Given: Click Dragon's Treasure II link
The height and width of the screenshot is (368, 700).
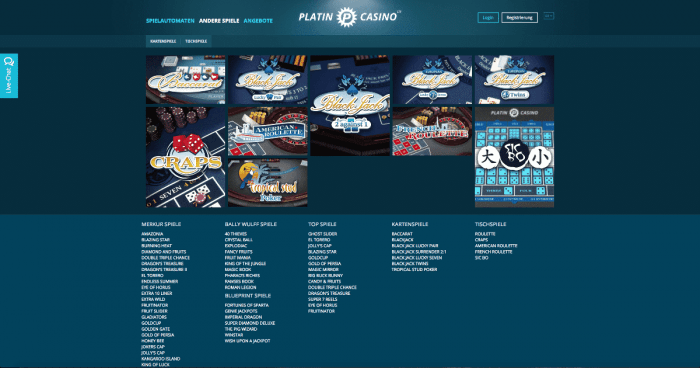Looking at the screenshot, I should (164, 270).
